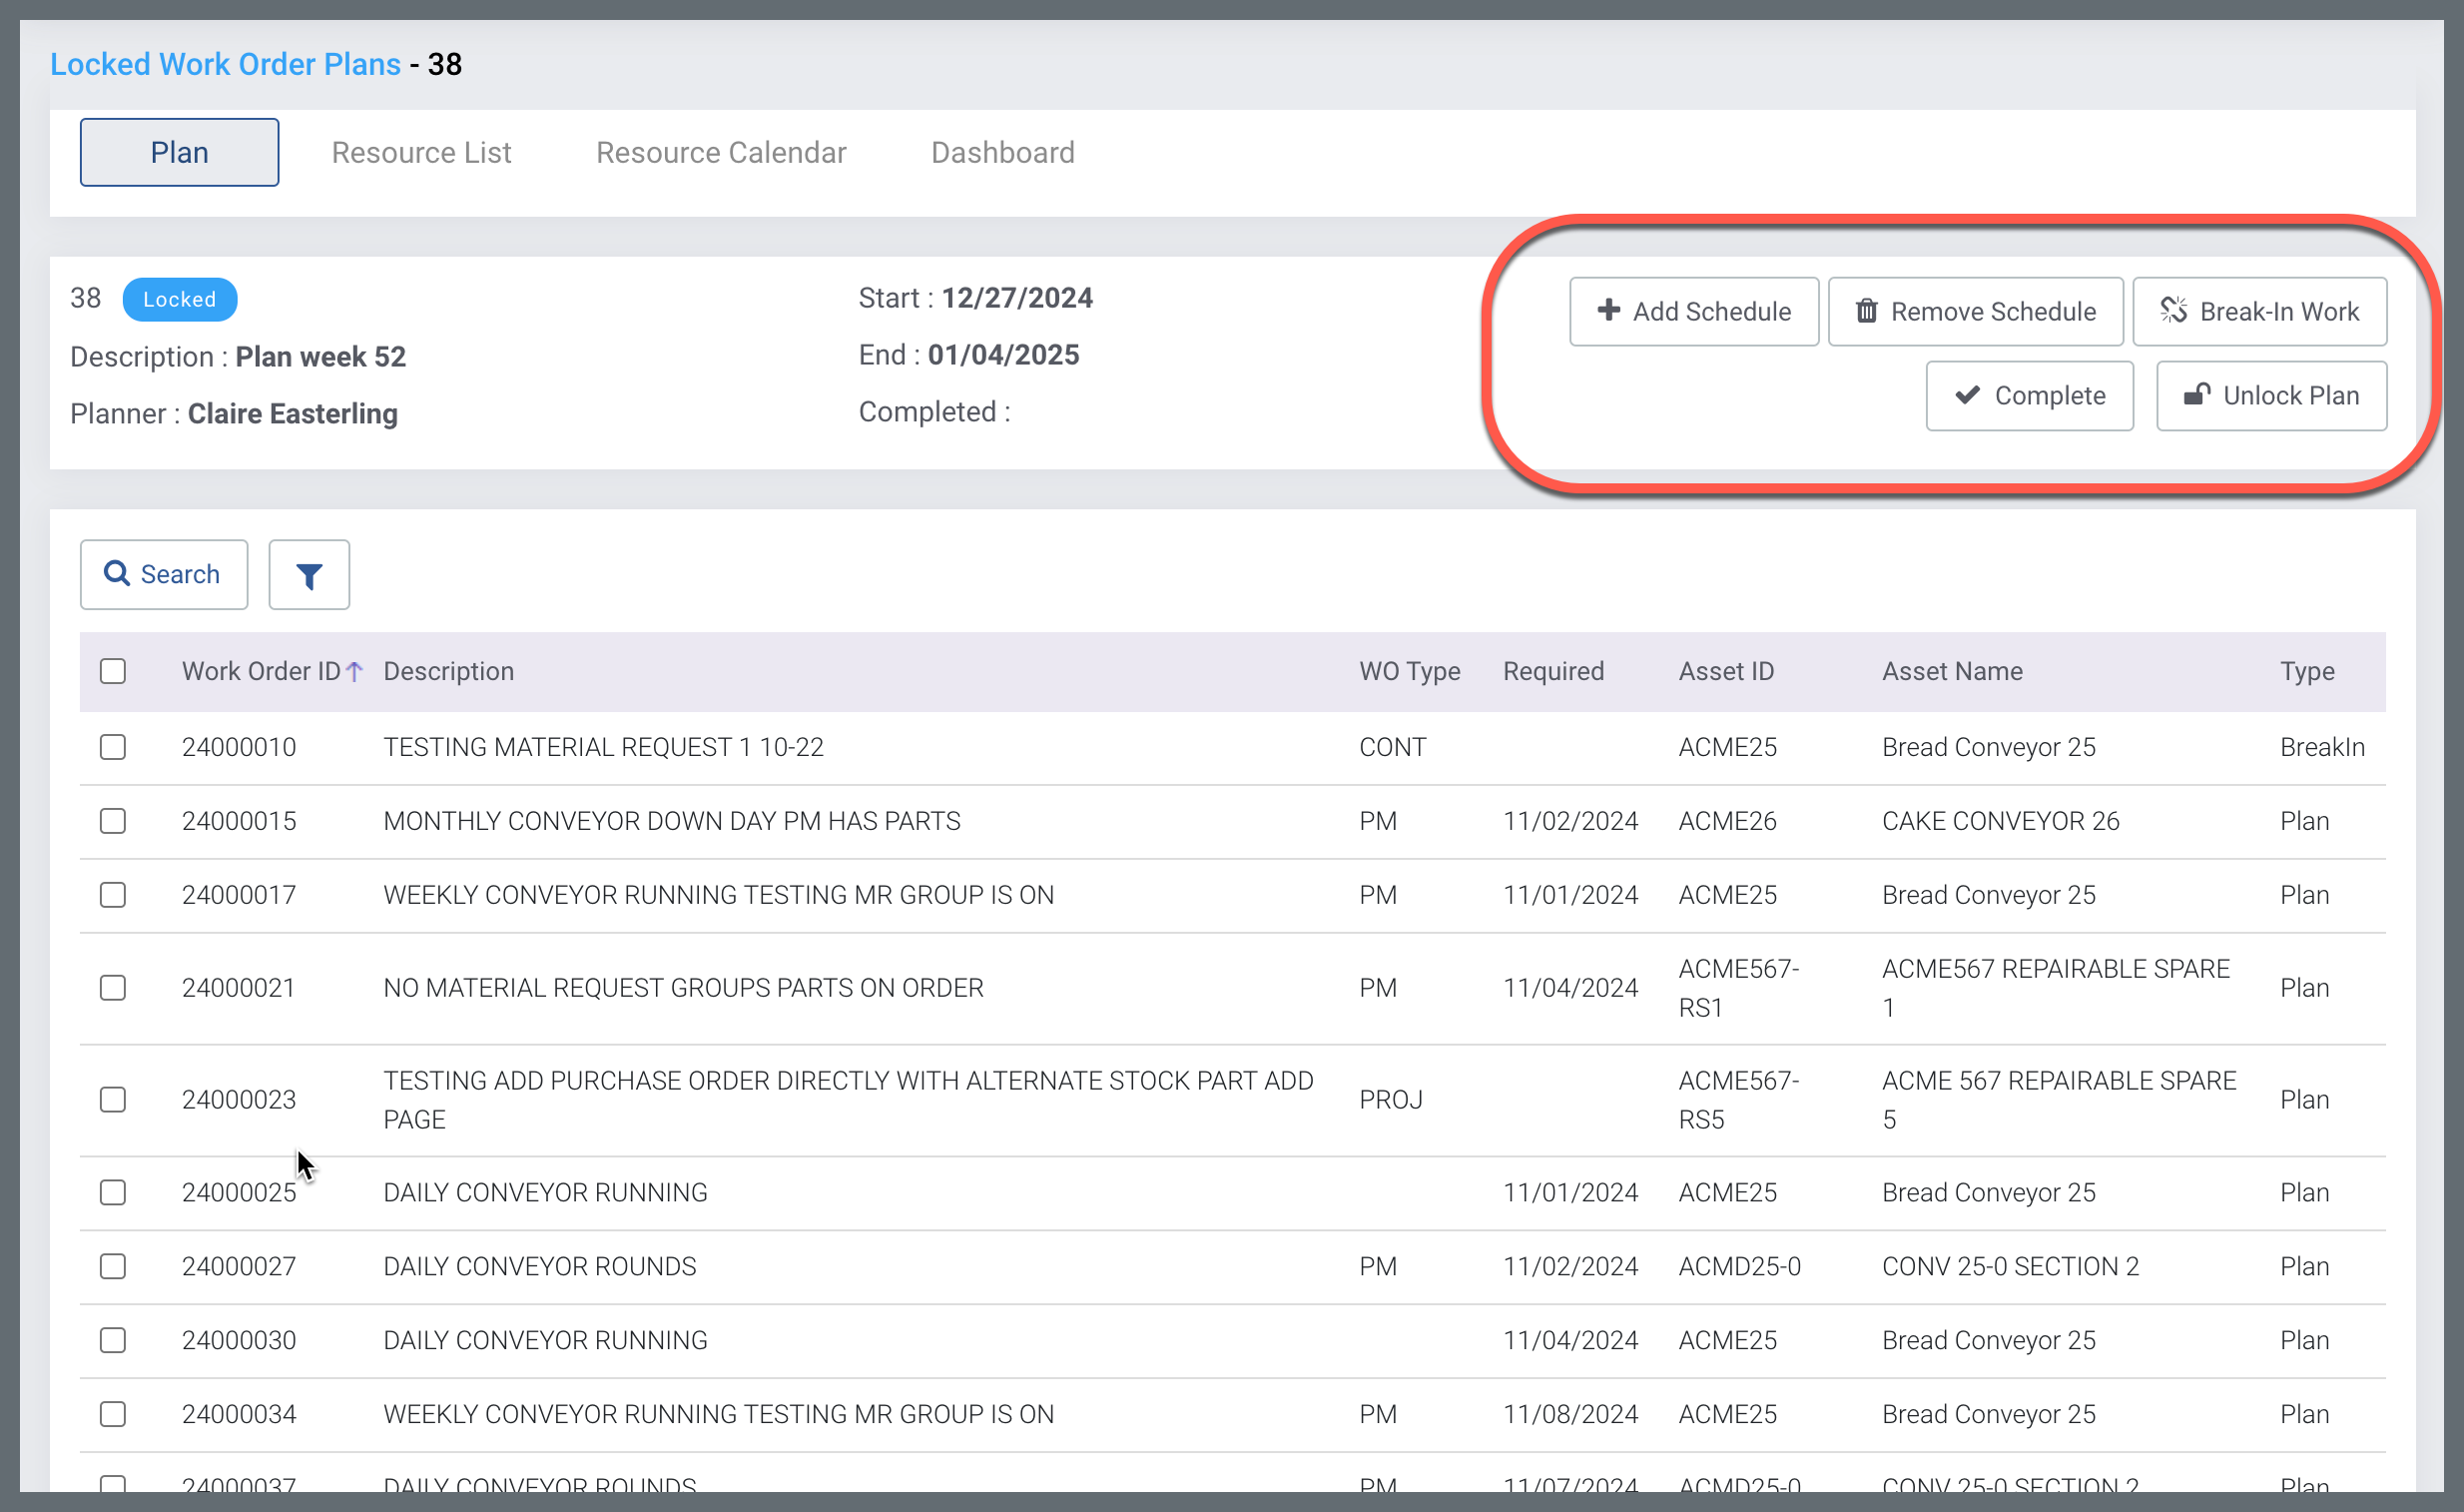Sort by the Required column header
Viewport: 2464px width, 1512px height.
1553,672
